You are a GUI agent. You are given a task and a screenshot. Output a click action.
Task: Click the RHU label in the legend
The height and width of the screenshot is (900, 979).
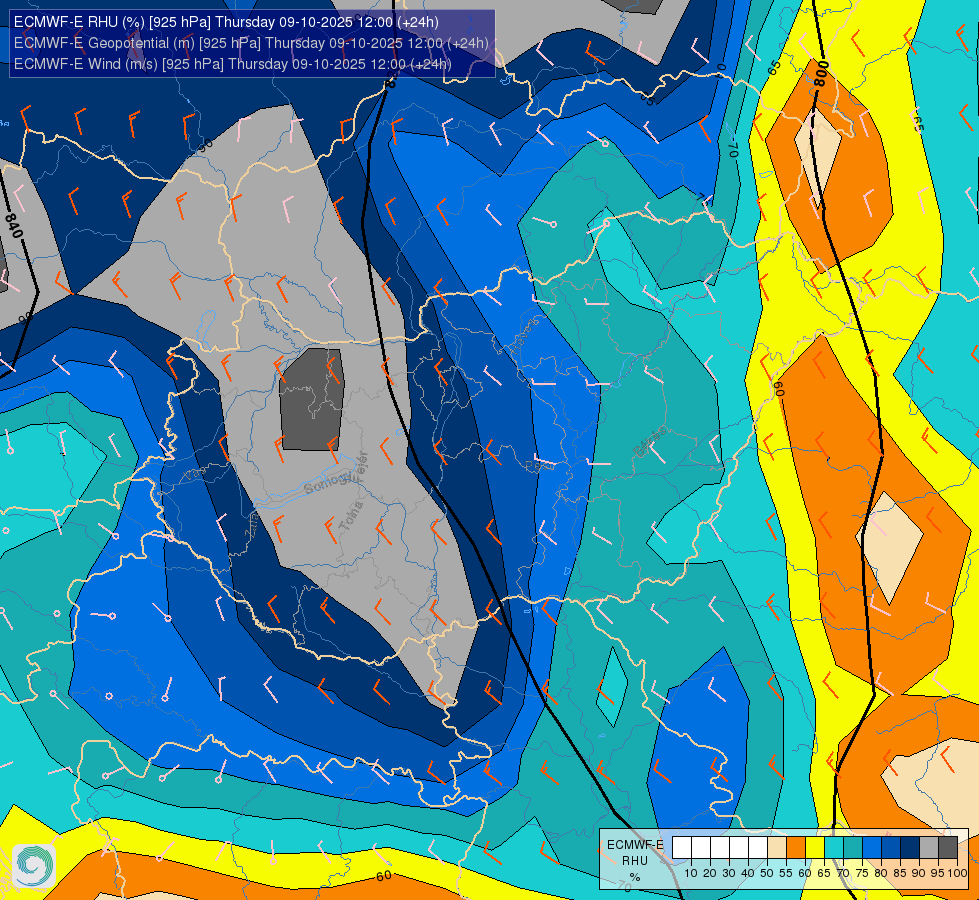[635, 861]
